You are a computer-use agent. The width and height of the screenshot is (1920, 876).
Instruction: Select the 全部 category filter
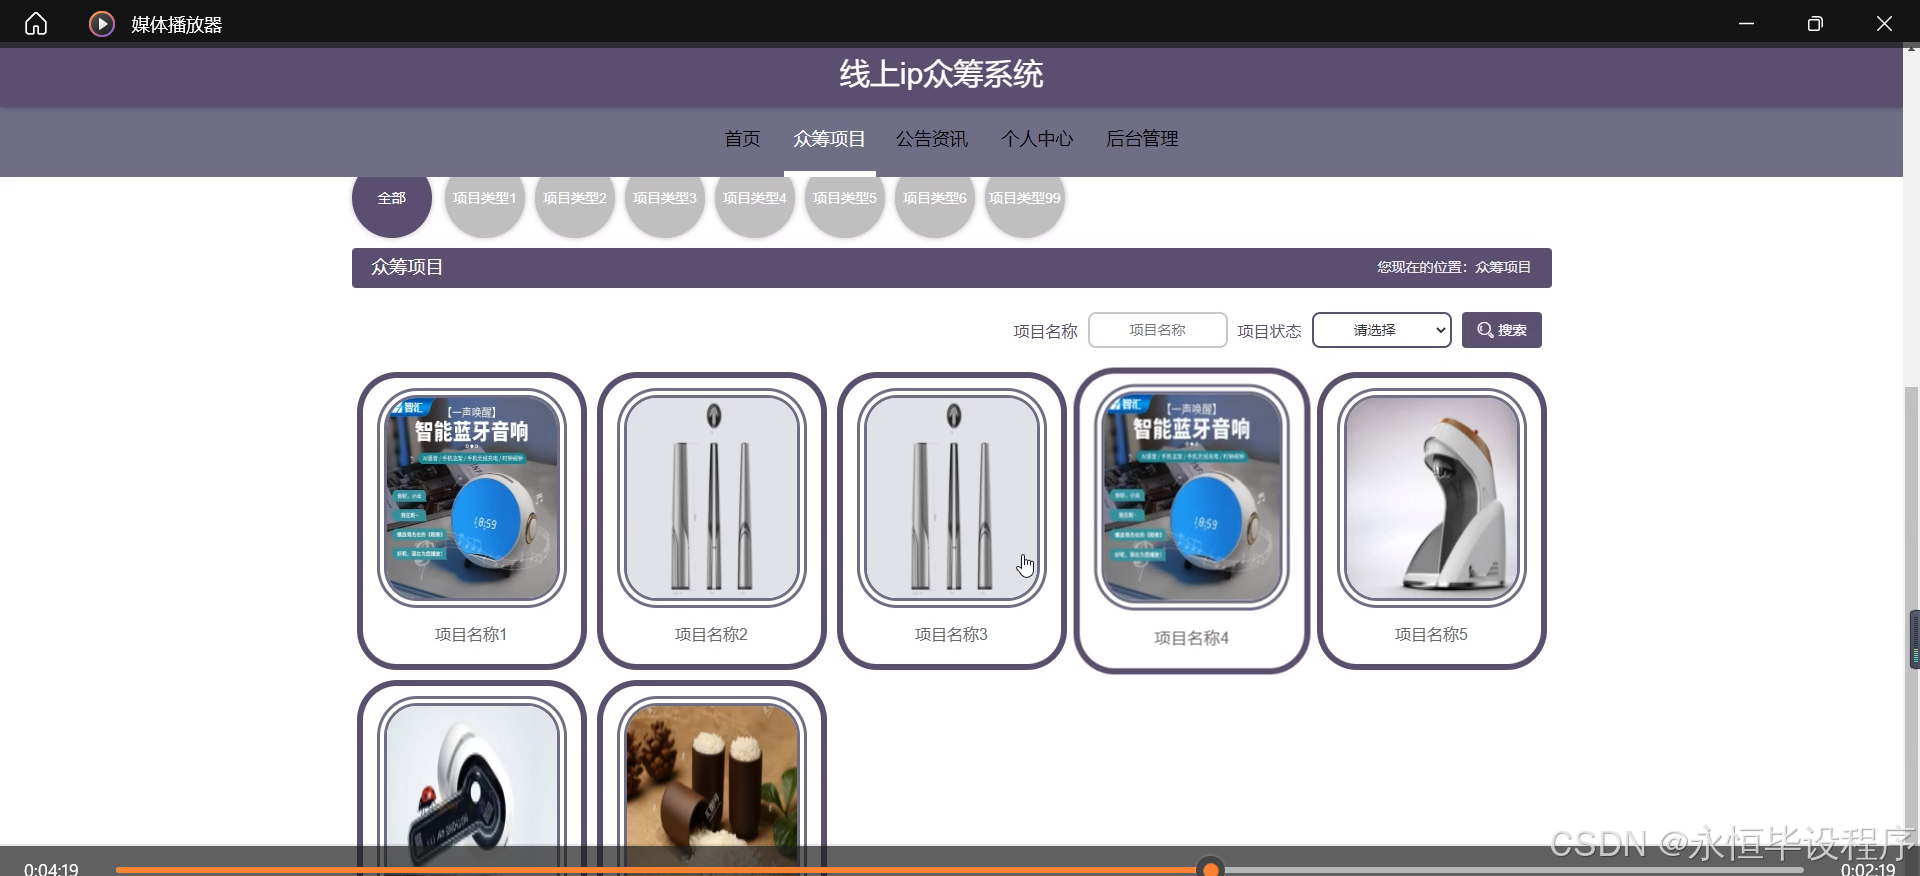(x=392, y=198)
